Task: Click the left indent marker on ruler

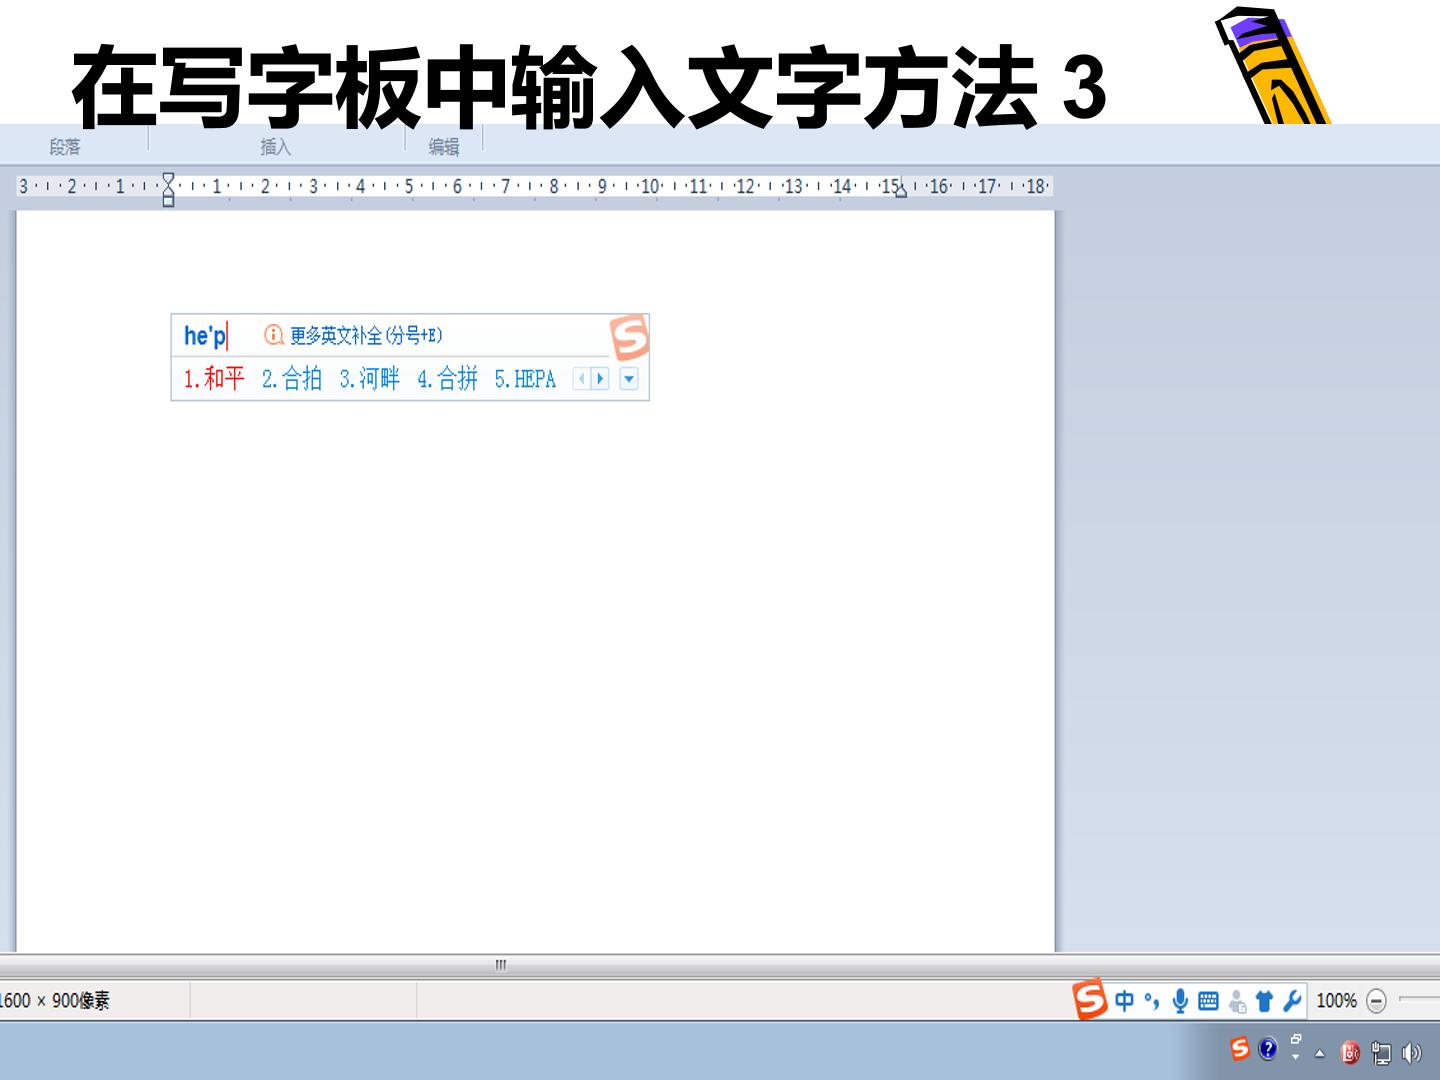Action: pyautogui.click(x=168, y=189)
